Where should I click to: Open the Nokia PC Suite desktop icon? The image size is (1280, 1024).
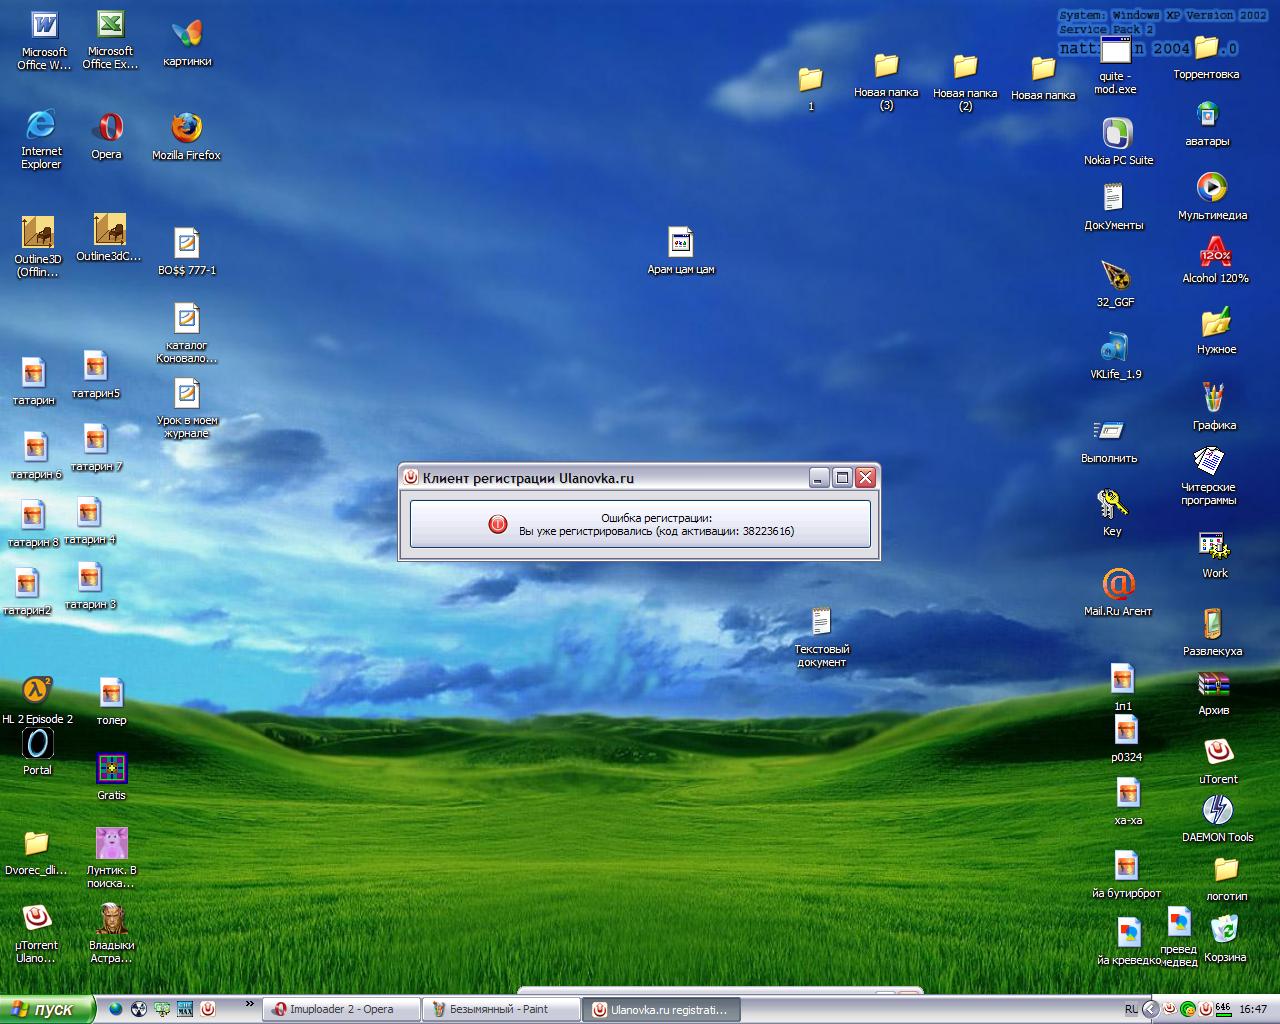coord(1117,136)
